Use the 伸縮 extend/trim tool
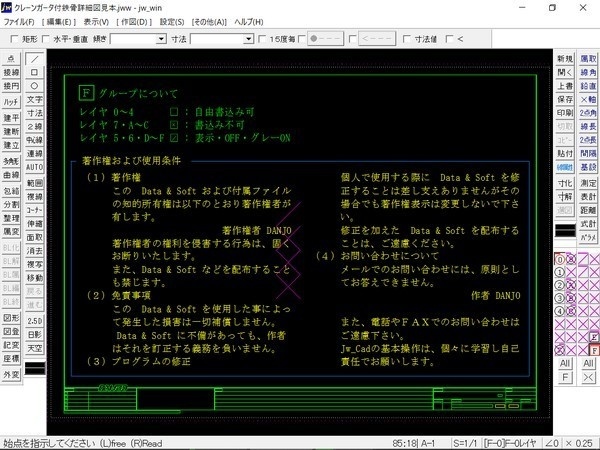The width and height of the screenshot is (600, 450). [x=34, y=223]
